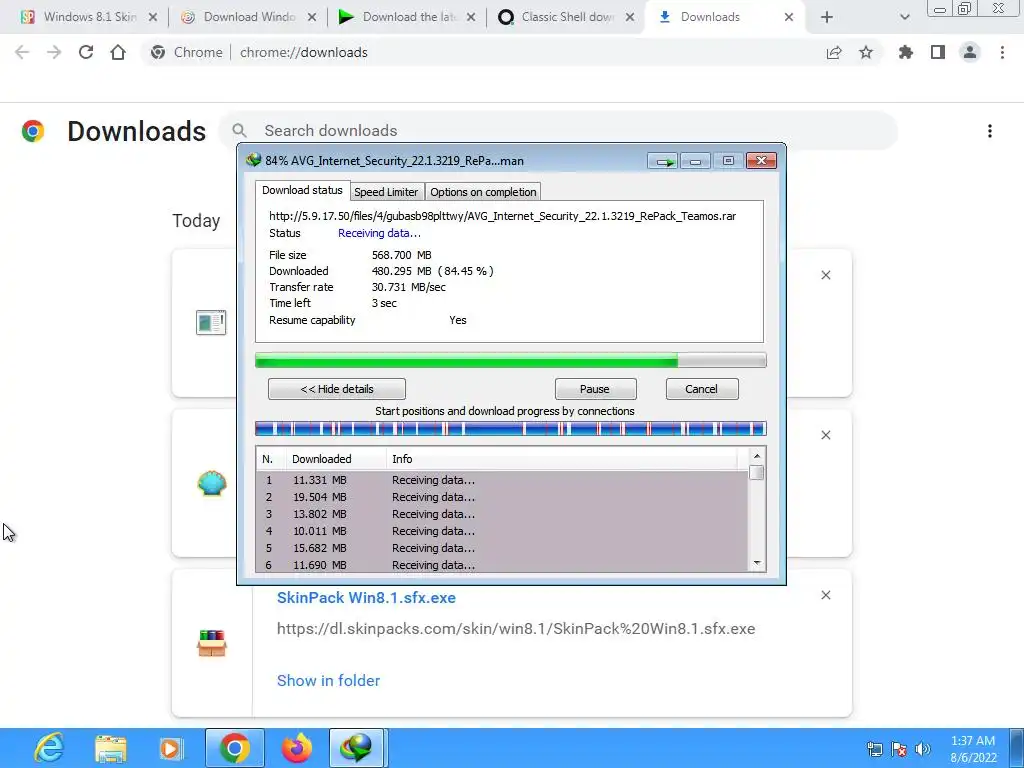Image resolution: width=1024 pixels, height=768 pixels.
Task: Expand the Chrome tab search chevron
Action: coord(904,18)
